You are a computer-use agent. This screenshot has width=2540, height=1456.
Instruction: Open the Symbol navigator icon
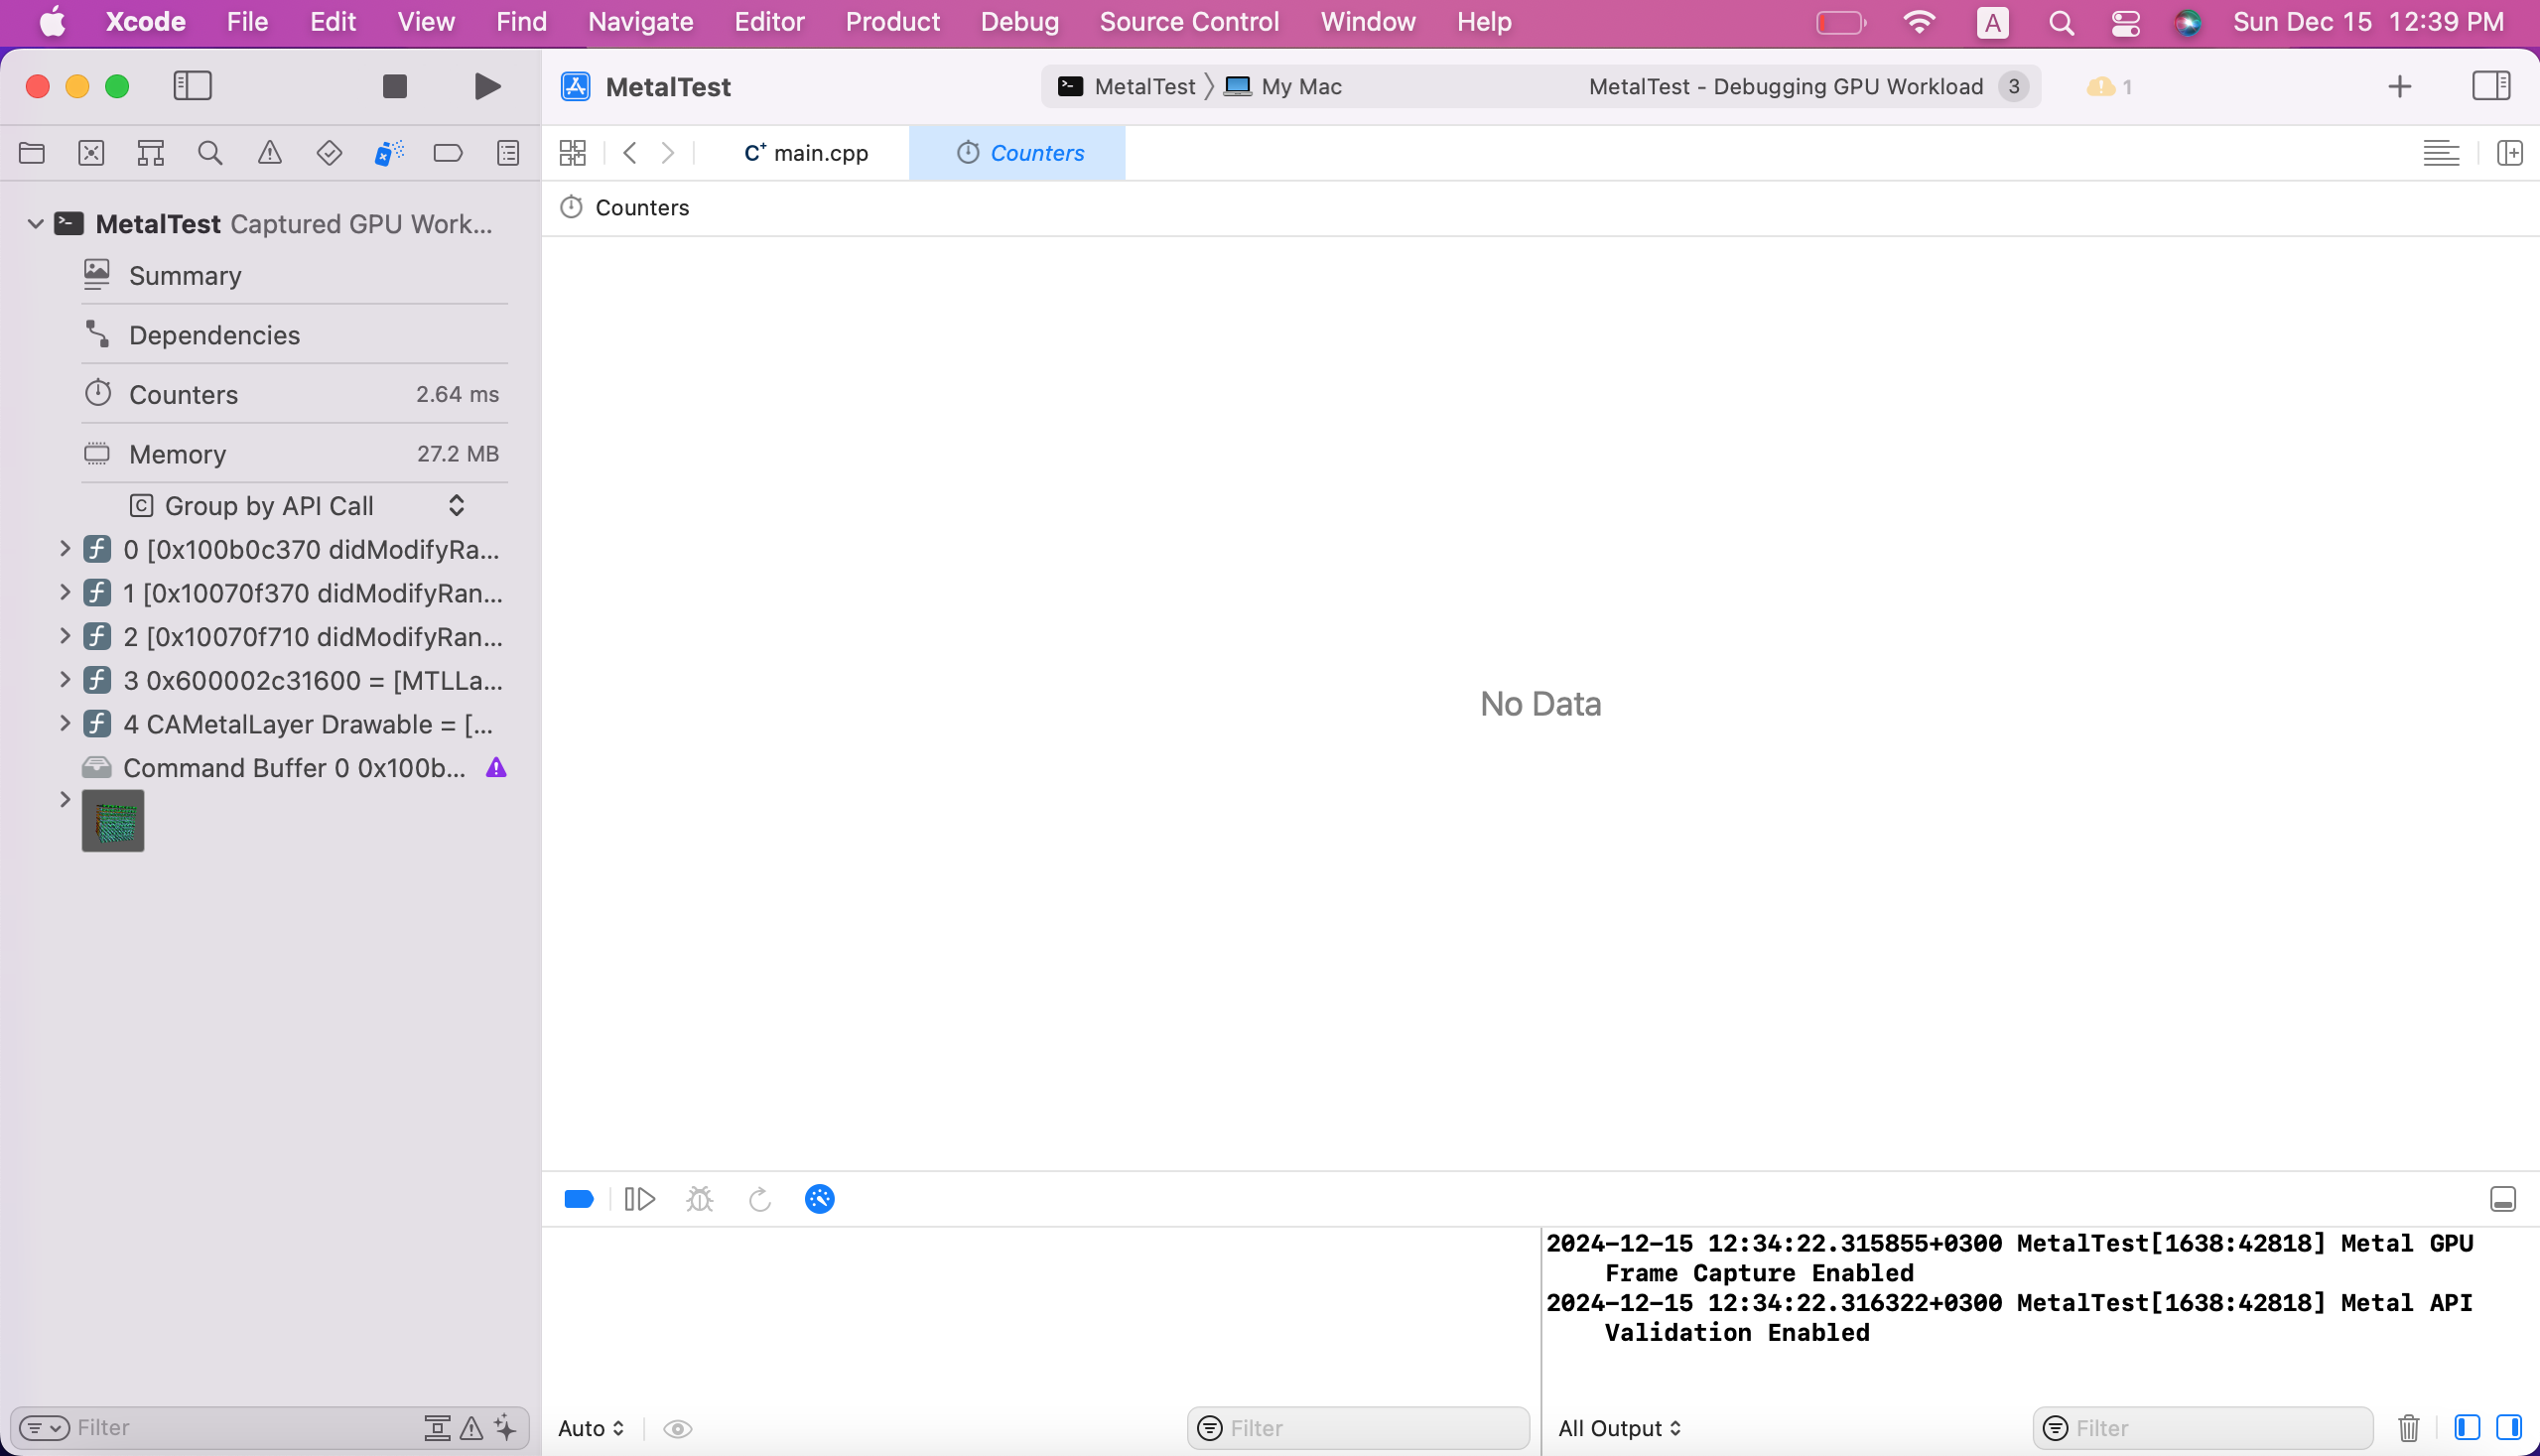151,153
